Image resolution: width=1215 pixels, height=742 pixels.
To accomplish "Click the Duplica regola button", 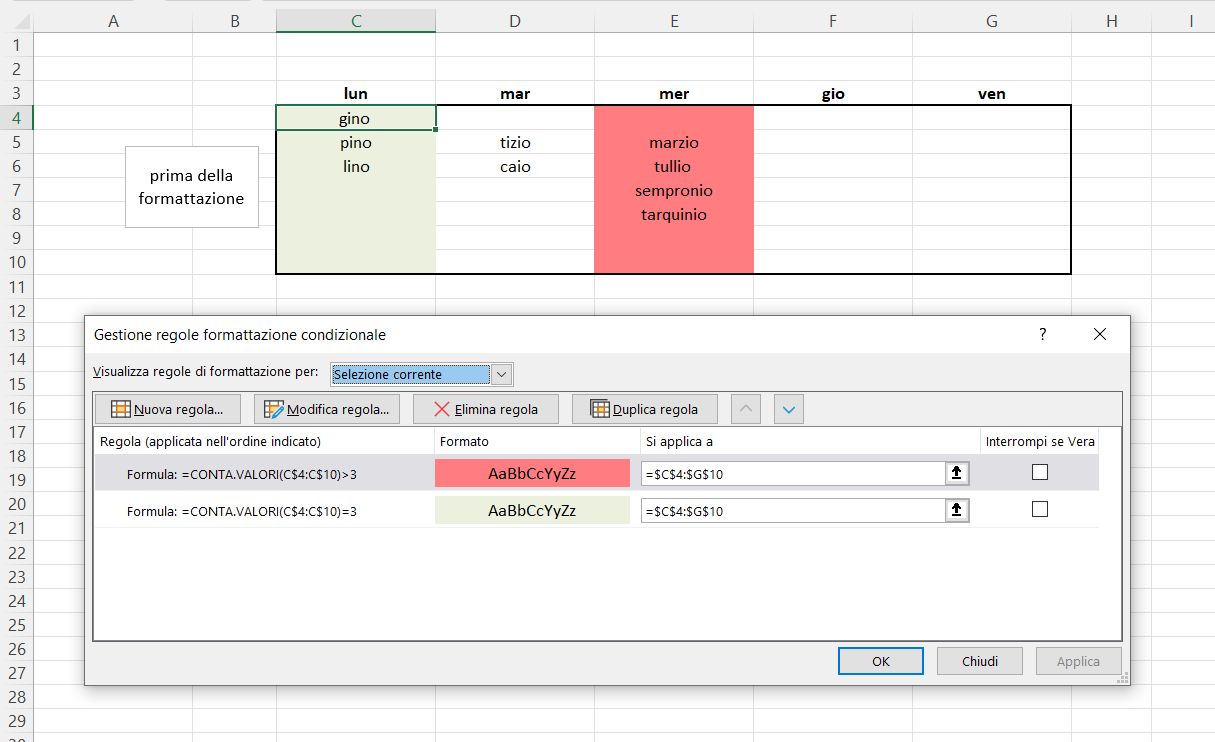I will click(x=645, y=409).
